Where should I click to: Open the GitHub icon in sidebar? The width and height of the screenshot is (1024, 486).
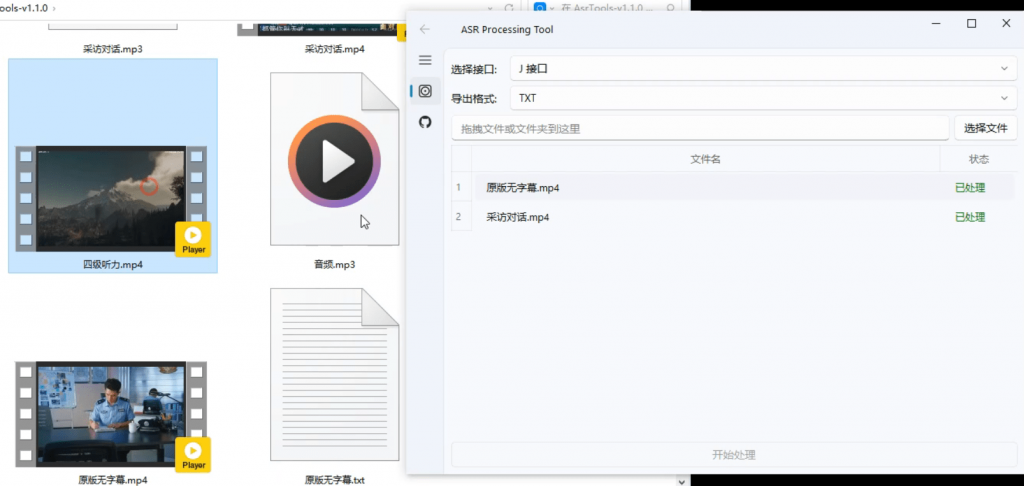[425, 122]
